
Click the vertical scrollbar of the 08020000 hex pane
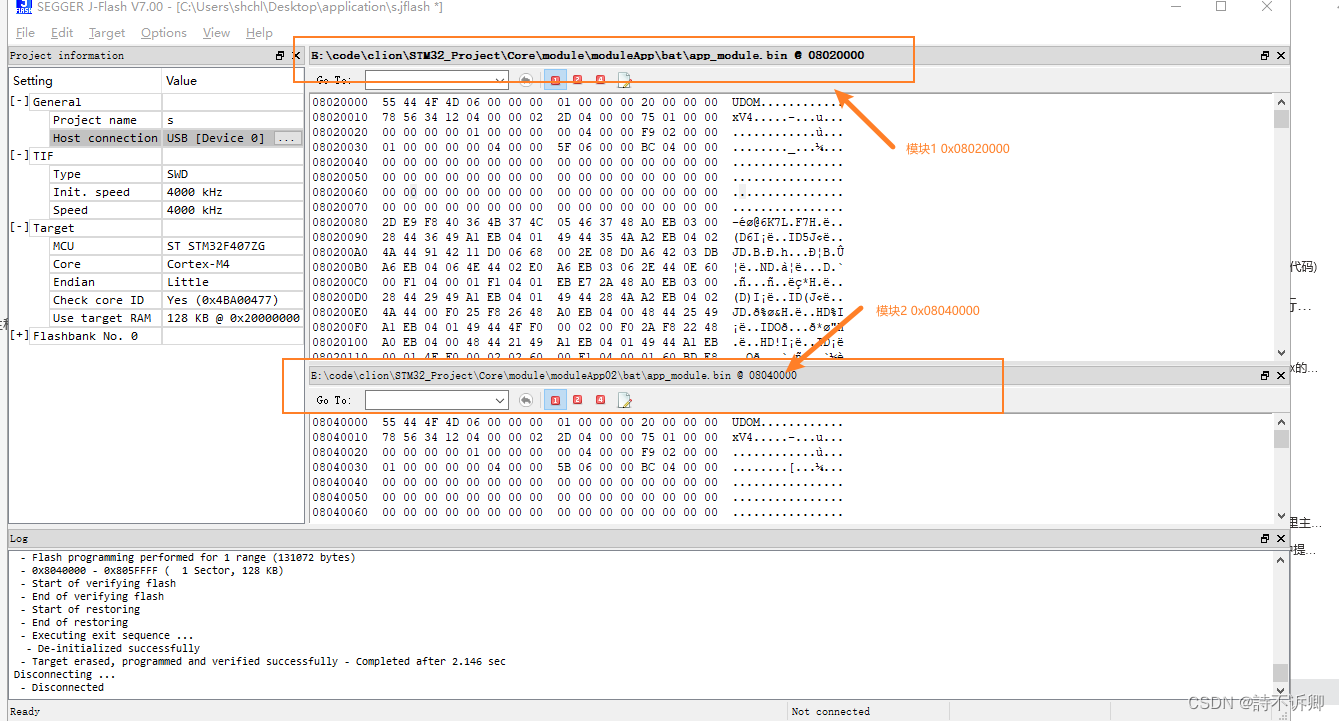point(1281,225)
